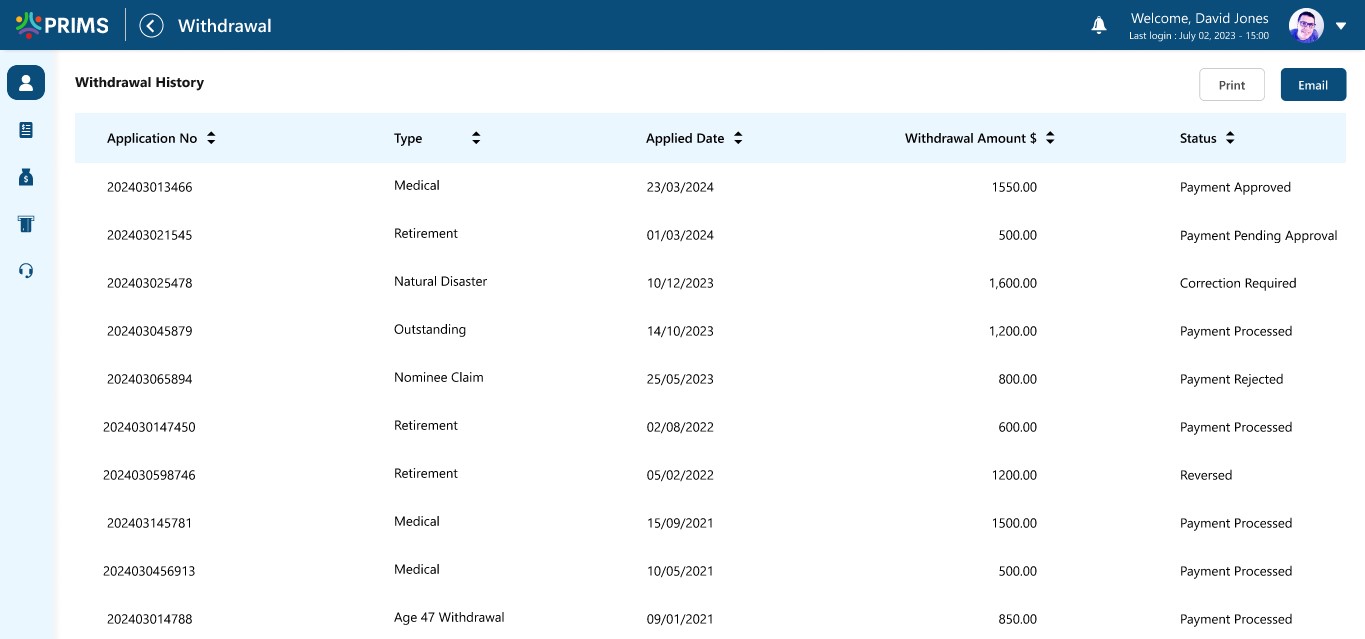Image resolution: width=1365 pixels, height=639 pixels.
Task: Click the PRIMS logo
Action: click(62, 25)
